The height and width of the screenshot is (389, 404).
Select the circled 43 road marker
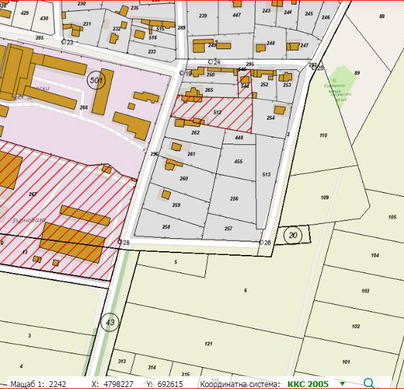tap(110, 322)
